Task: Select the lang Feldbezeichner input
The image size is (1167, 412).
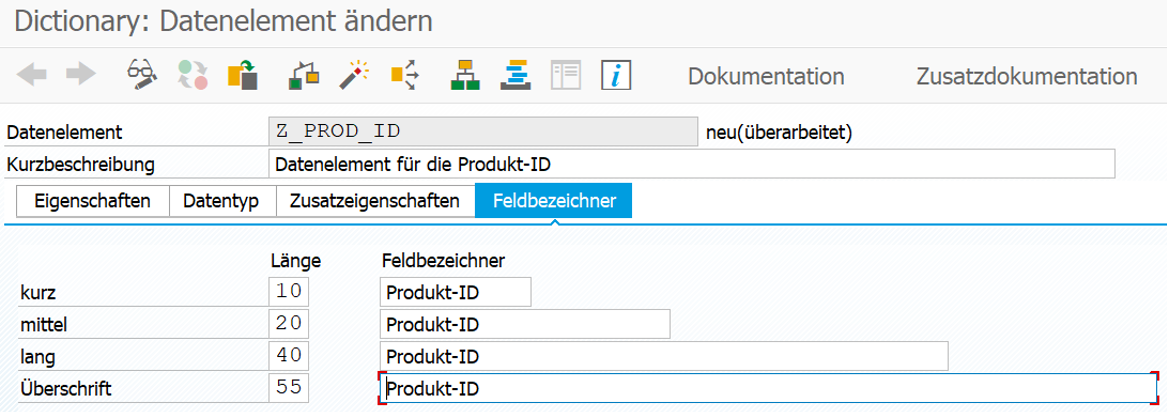Action: pos(664,356)
